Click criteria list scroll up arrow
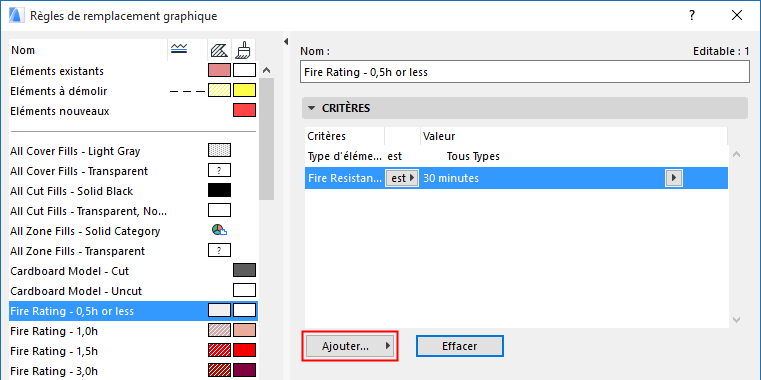Screen dimensions: 761x380 click(x=736, y=155)
